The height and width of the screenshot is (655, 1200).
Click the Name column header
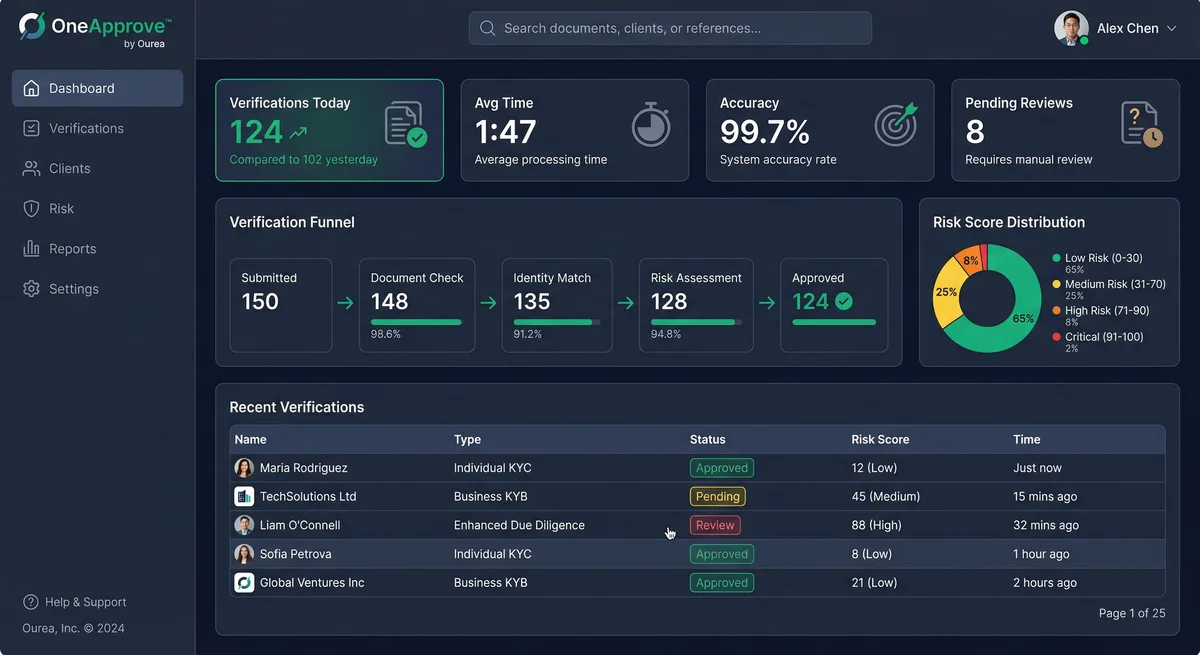pos(250,439)
